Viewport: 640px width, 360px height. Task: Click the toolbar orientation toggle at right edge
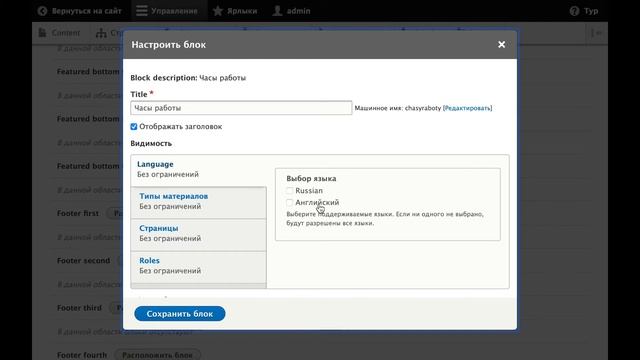coord(597,33)
